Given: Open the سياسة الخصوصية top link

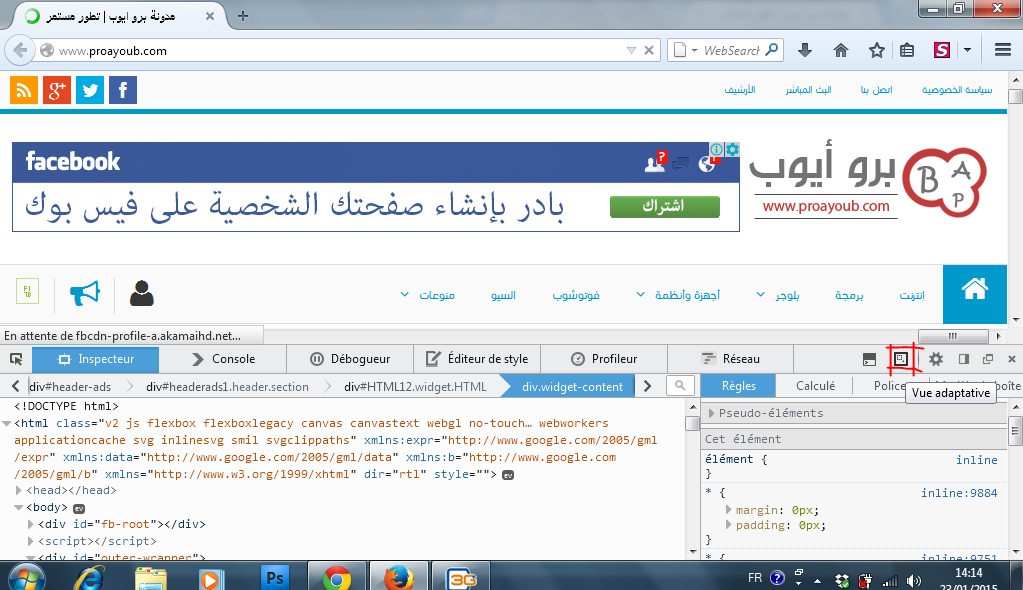Looking at the screenshot, I should pyautogui.click(x=957, y=89).
